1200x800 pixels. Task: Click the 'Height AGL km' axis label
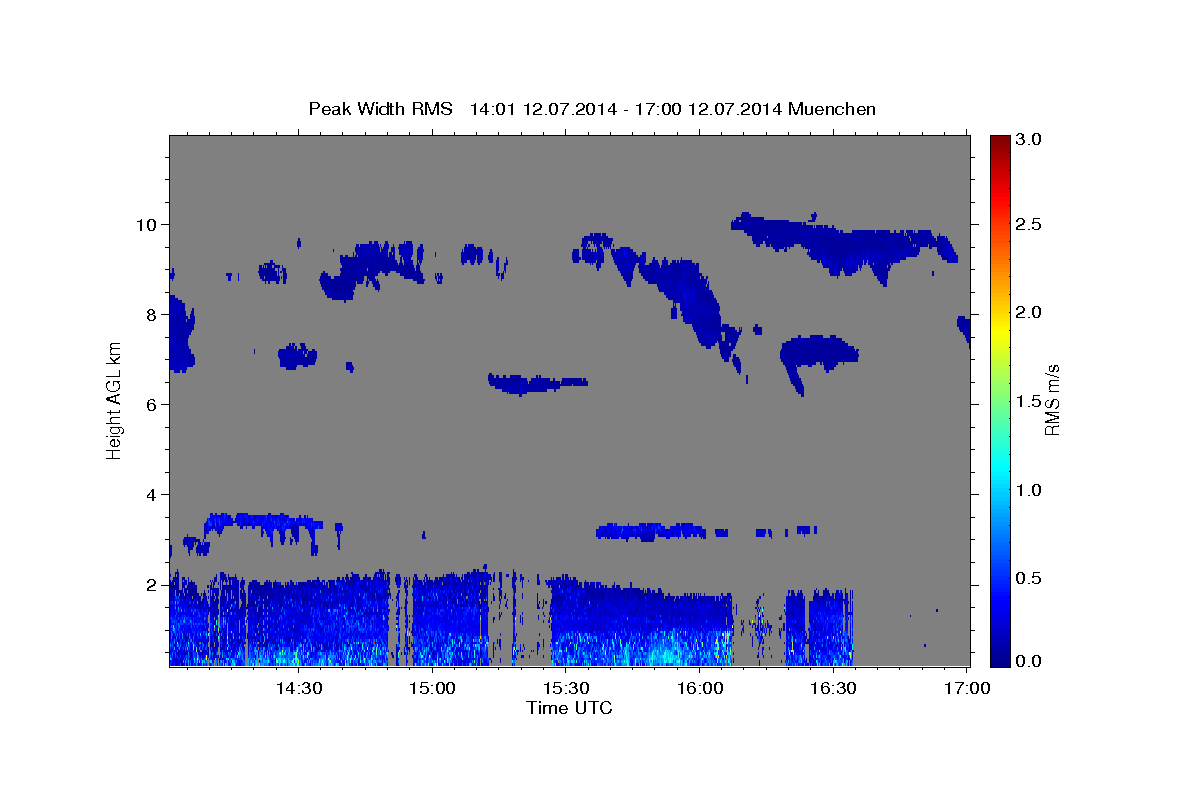(114, 400)
